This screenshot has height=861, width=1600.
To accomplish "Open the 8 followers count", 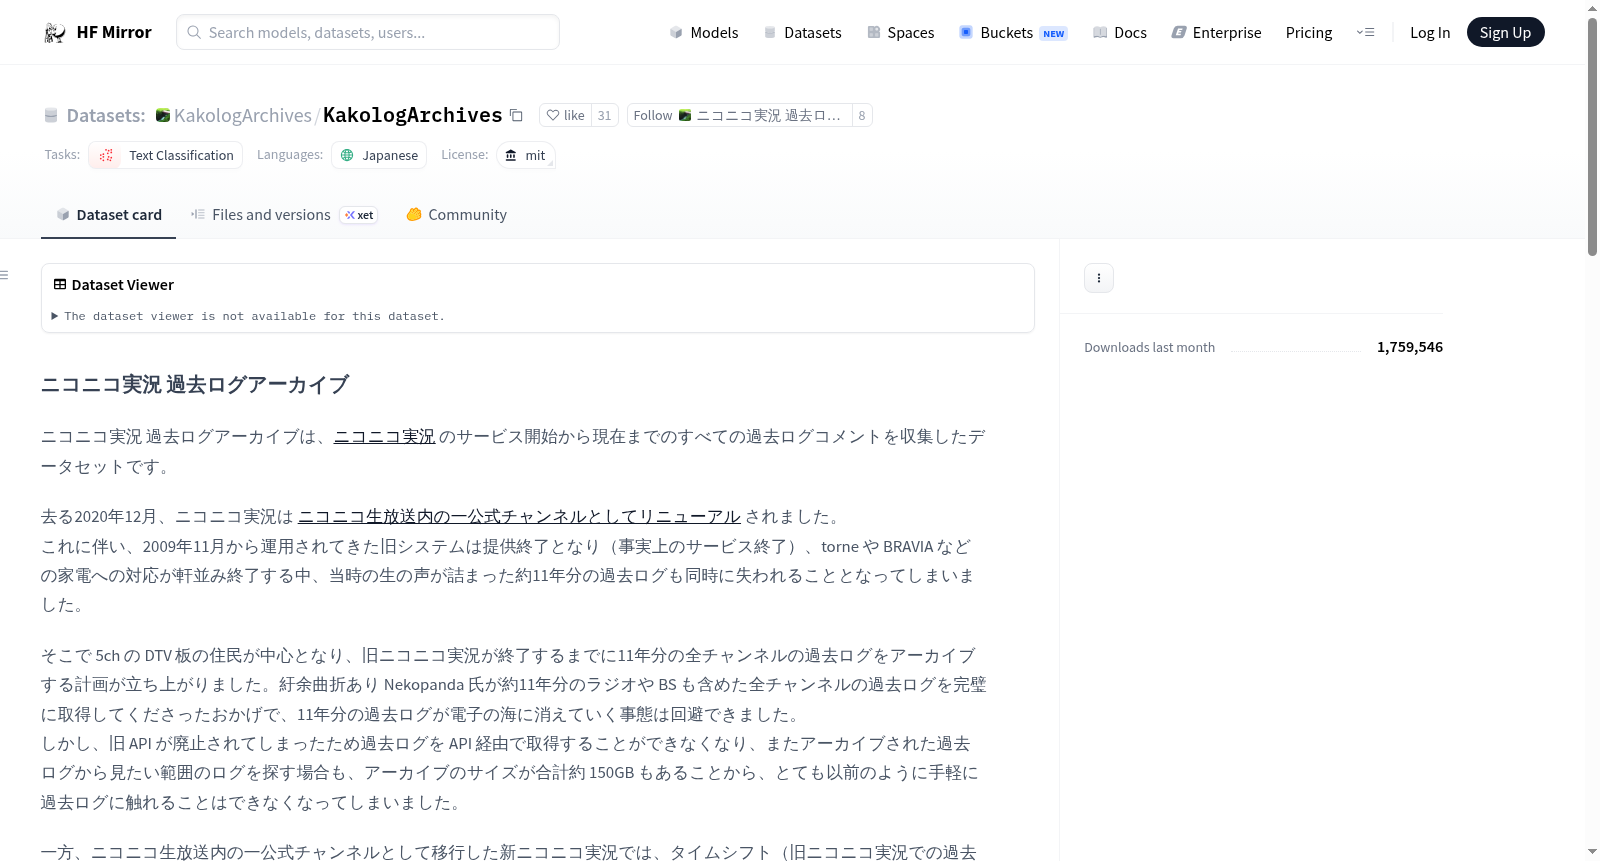I will tap(862, 116).
